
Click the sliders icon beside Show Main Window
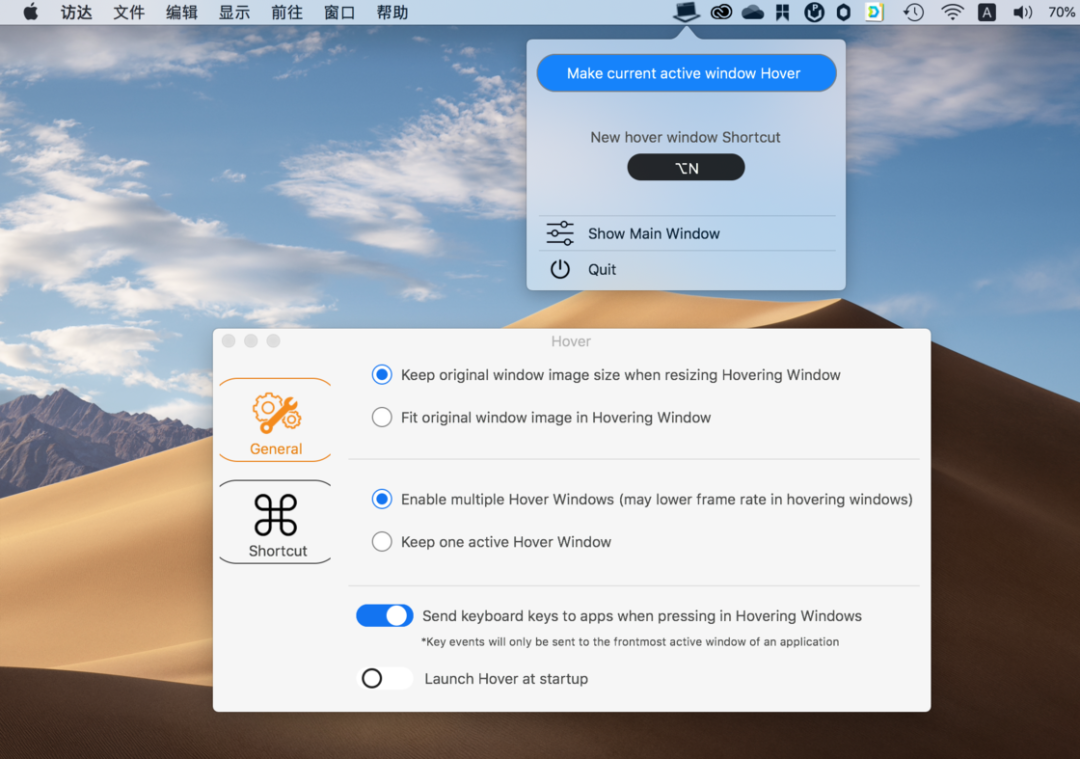click(x=560, y=233)
